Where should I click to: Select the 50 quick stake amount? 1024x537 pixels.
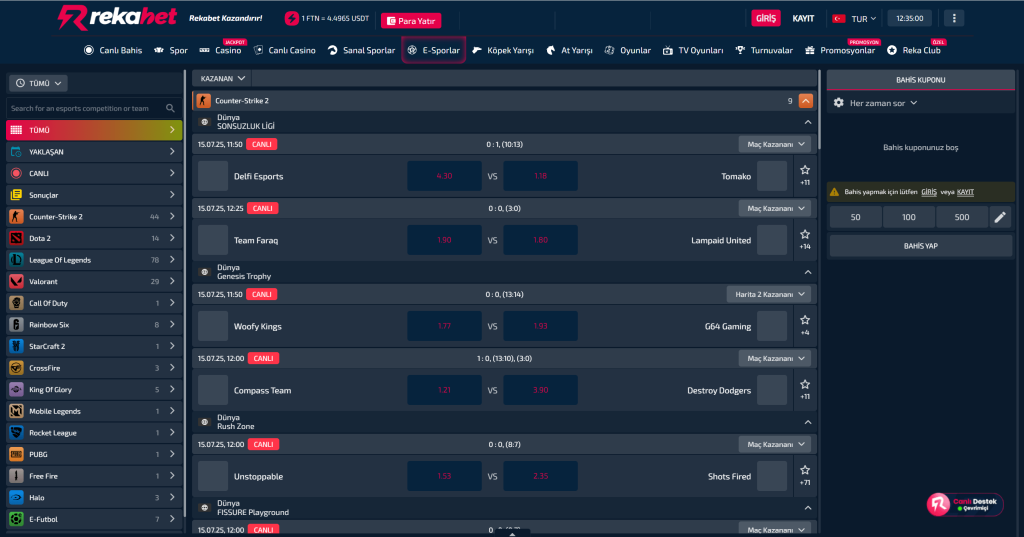coord(856,217)
